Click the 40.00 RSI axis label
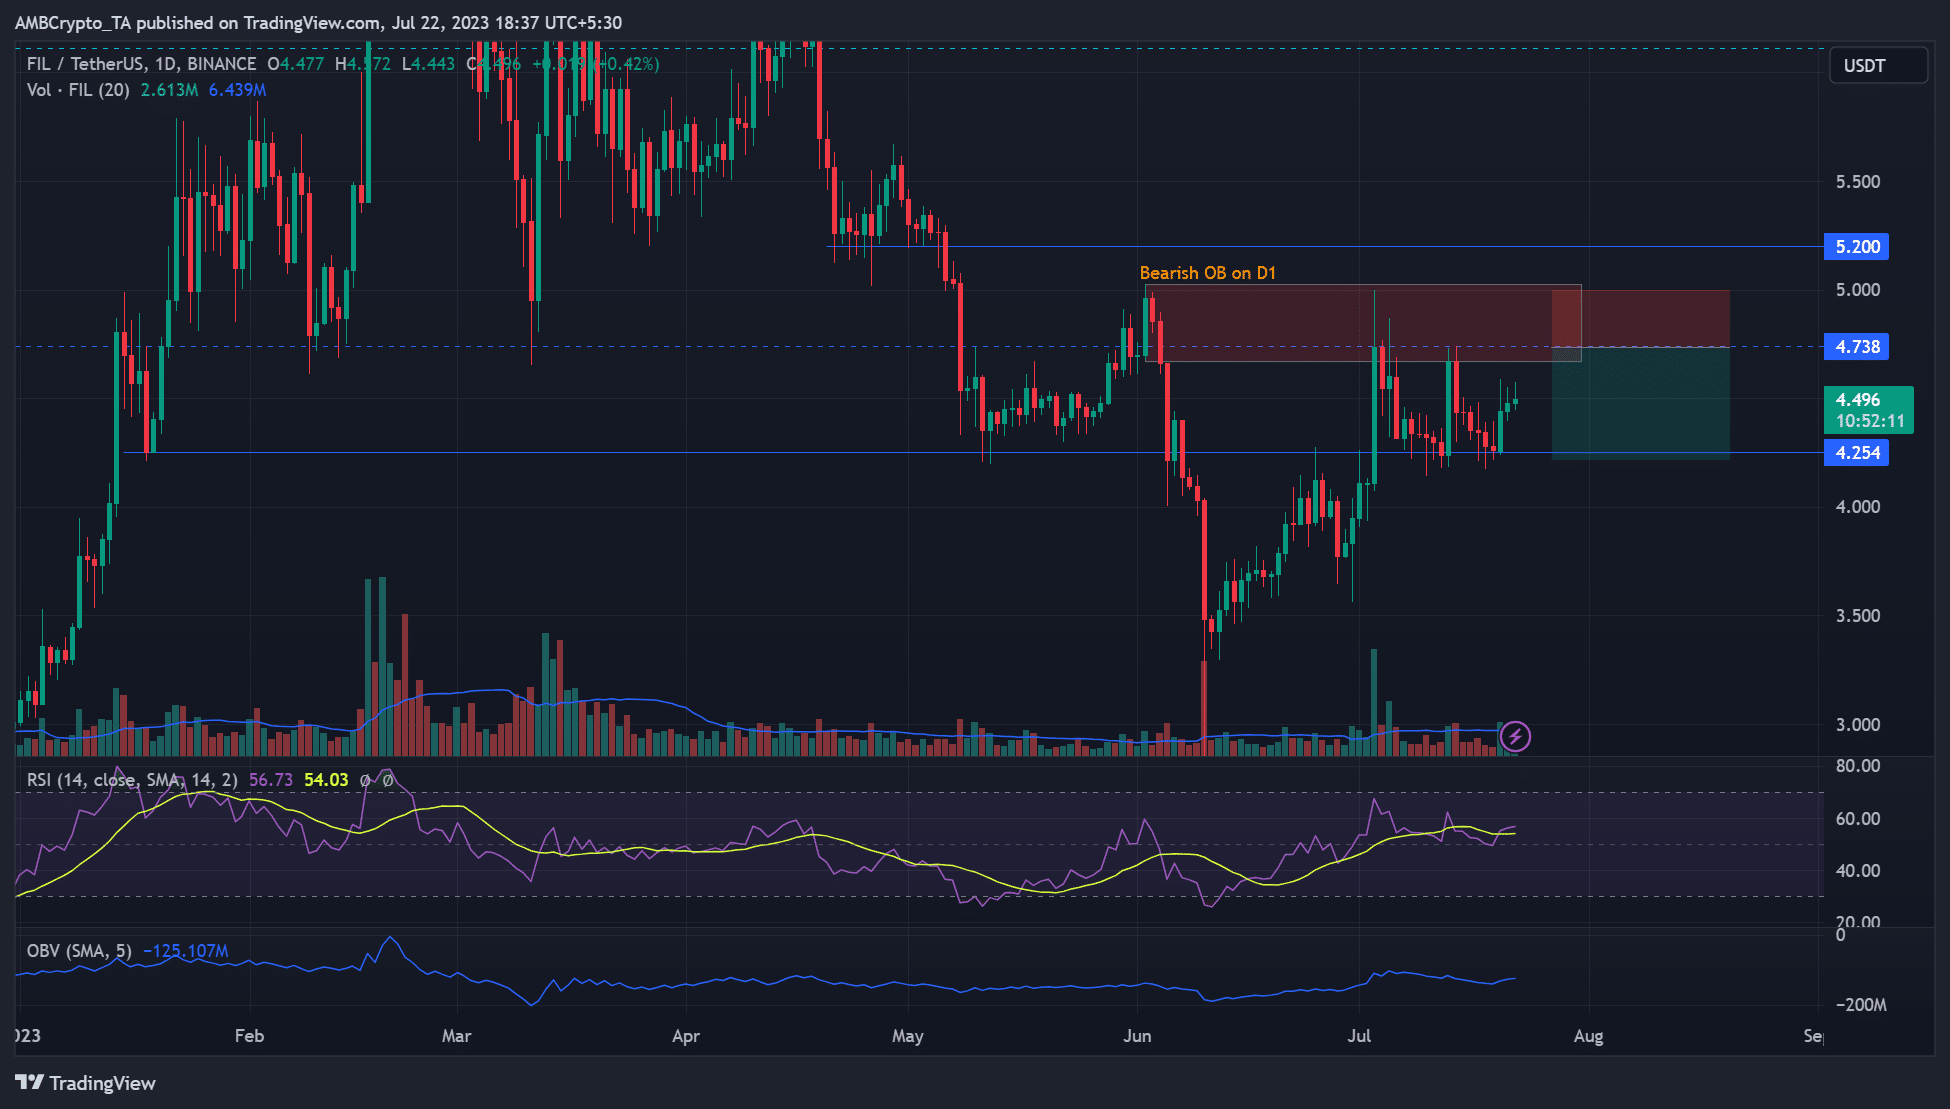Viewport: 1950px width, 1109px height. coord(1858,871)
